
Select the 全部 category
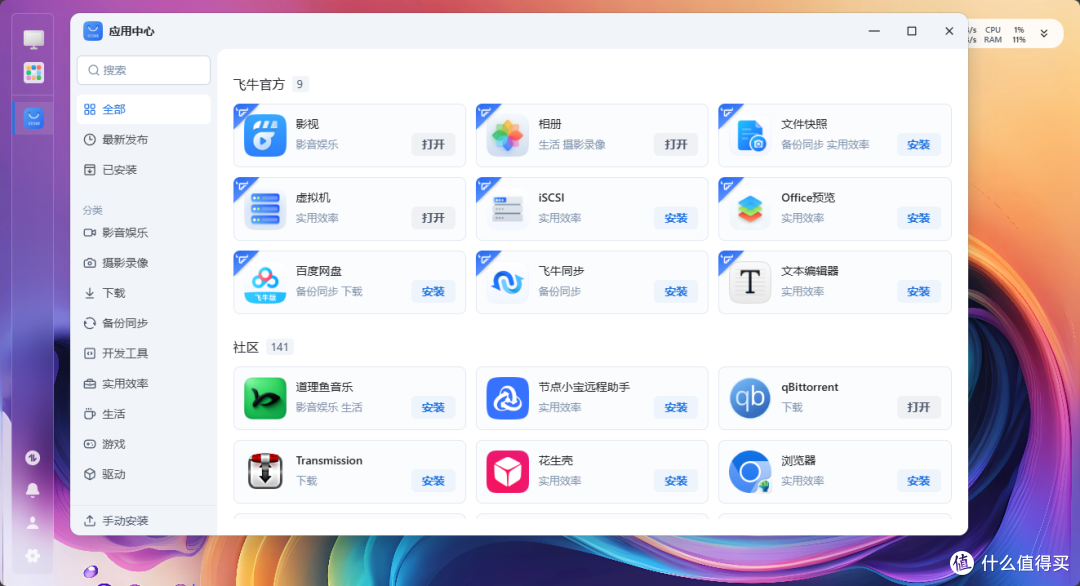coord(143,109)
